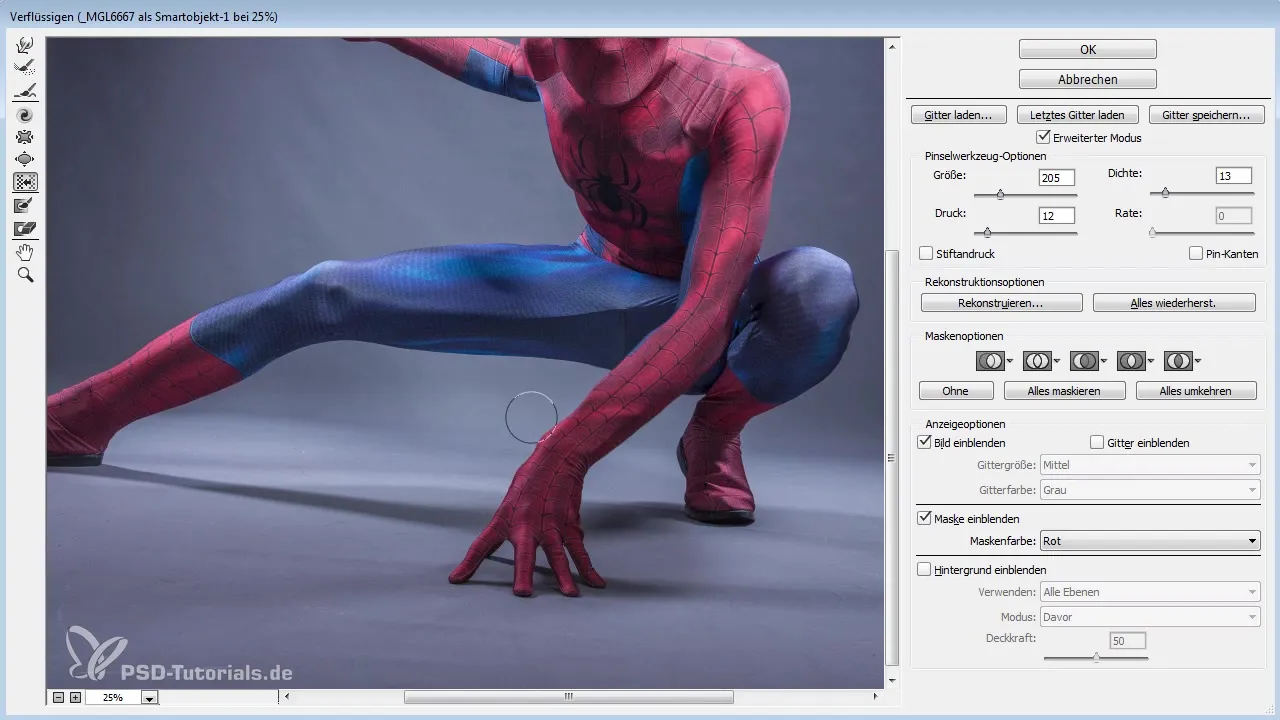The width and height of the screenshot is (1280, 720).
Task: Select the Freeze Mask tool
Action: (x=26, y=205)
